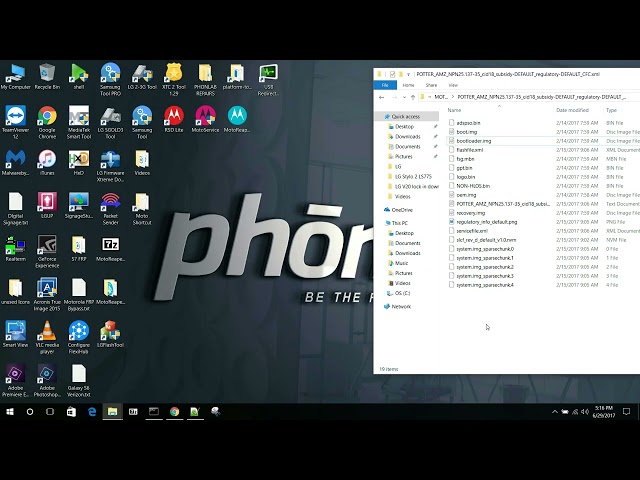This screenshot has width=640, height=480.
Task: Open the volume control in tray
Action: [x=585, y=412]
